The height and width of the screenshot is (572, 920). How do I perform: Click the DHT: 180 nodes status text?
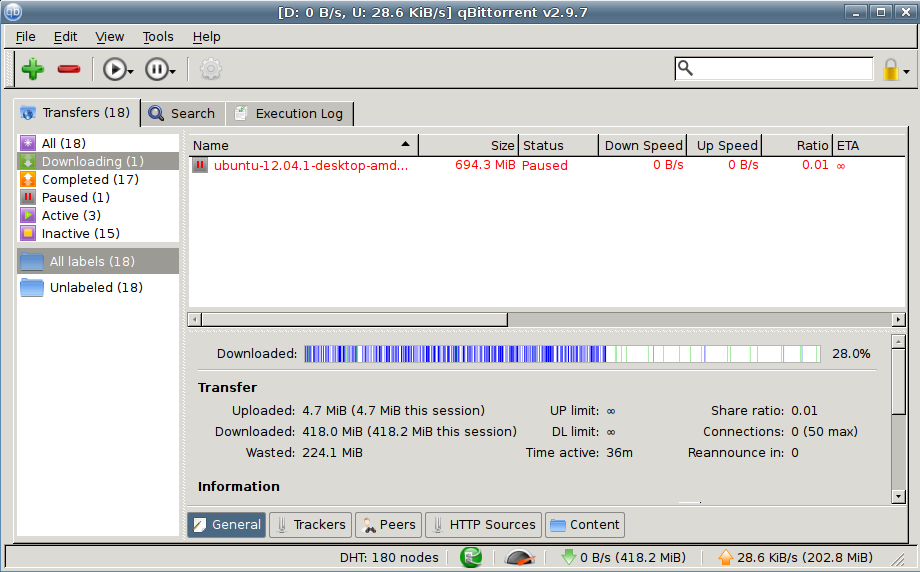coord(389,557)
